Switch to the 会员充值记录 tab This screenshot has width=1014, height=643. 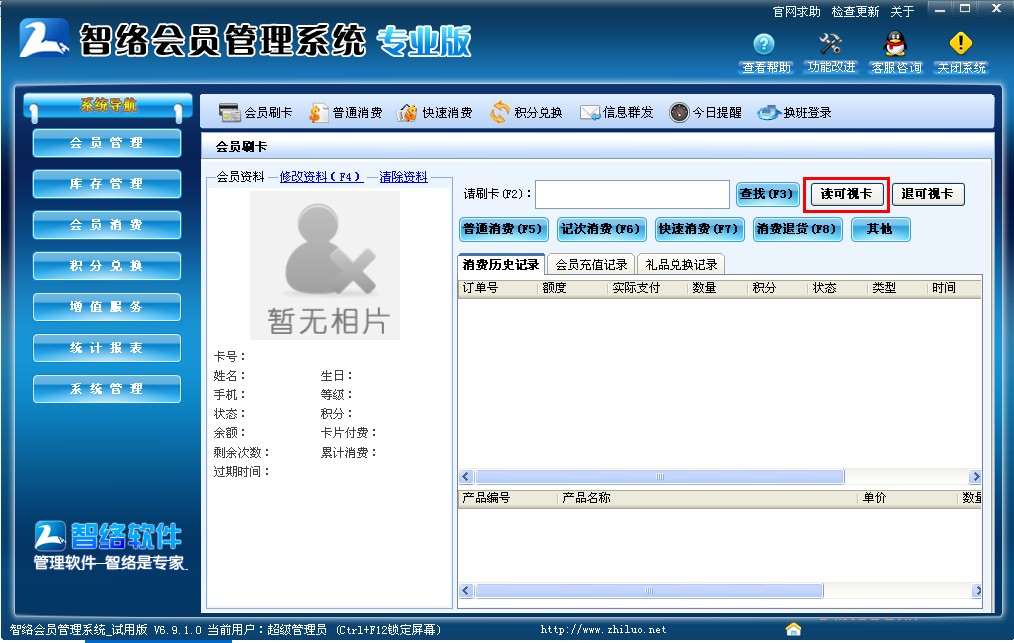tap(591, 265)
